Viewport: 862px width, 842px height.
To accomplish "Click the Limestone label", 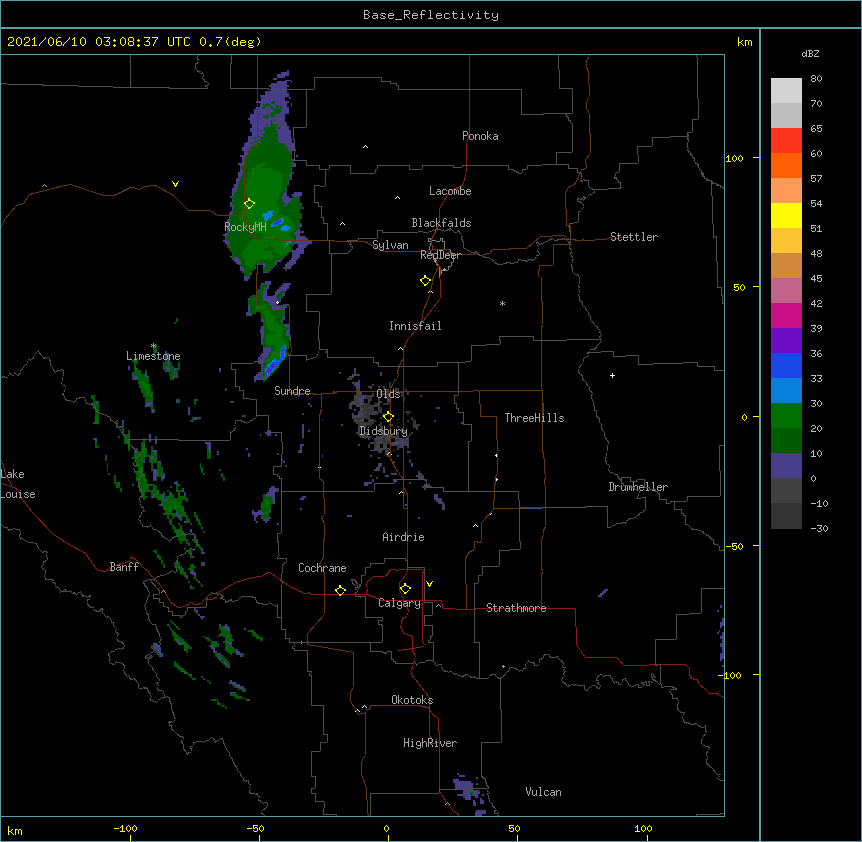I will [x=153, y=356].
